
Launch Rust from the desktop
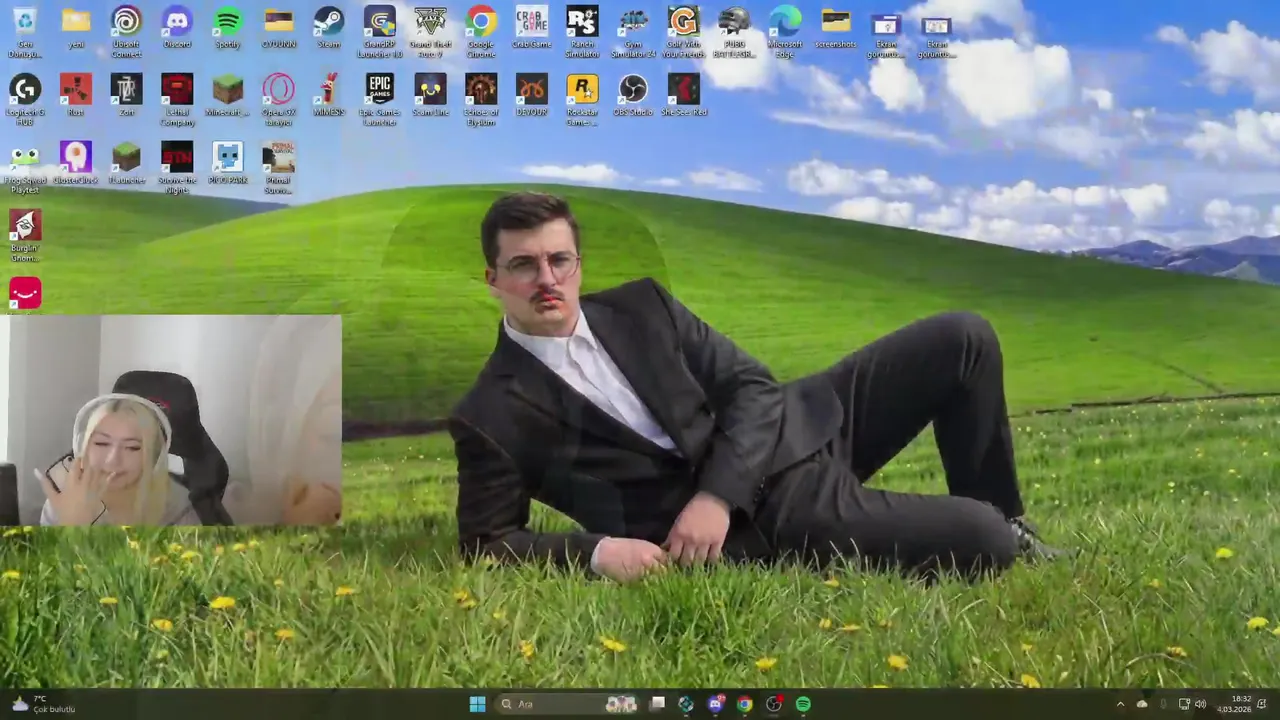coord(76,96)
